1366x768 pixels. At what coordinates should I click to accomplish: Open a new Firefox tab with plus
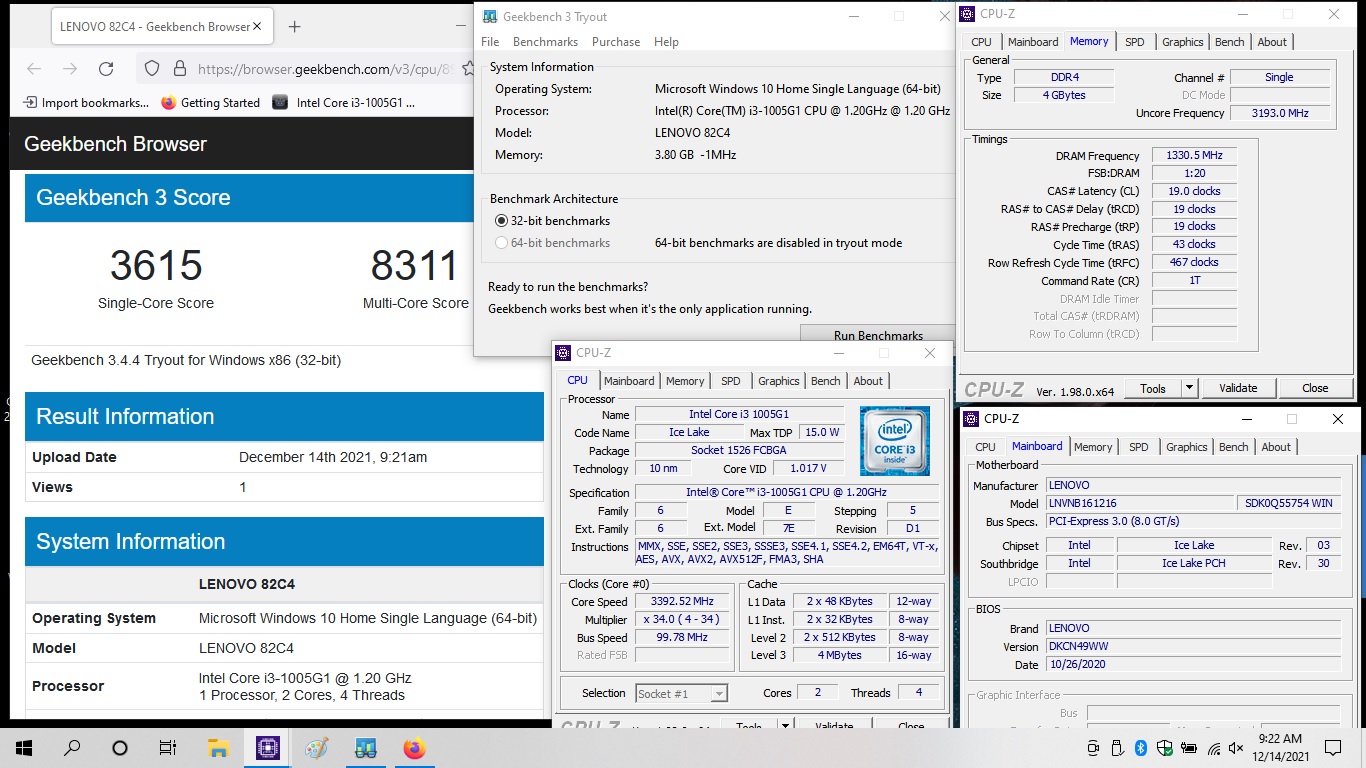(294, 27)
